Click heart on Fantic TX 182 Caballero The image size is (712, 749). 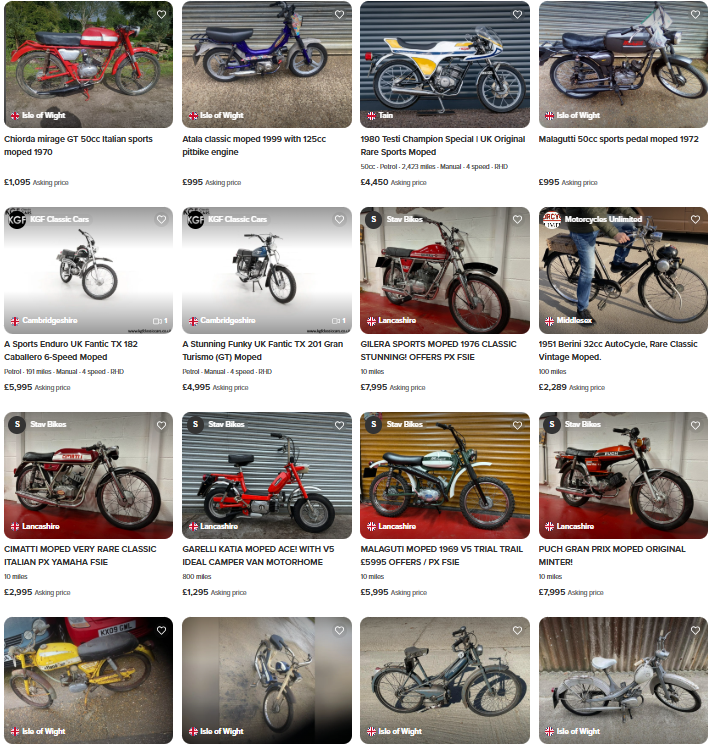point(161,219)
